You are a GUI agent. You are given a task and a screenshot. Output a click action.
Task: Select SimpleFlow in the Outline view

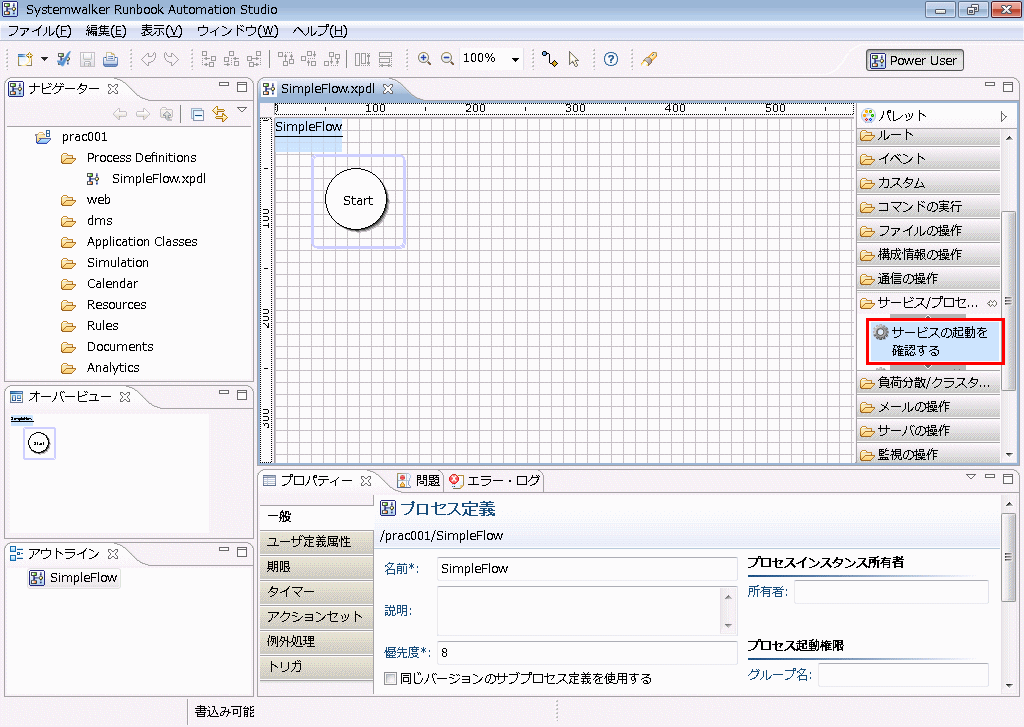83,577
